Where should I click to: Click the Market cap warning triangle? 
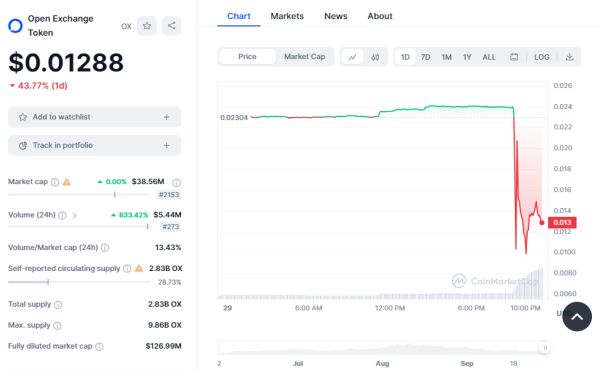coord(67,182)
